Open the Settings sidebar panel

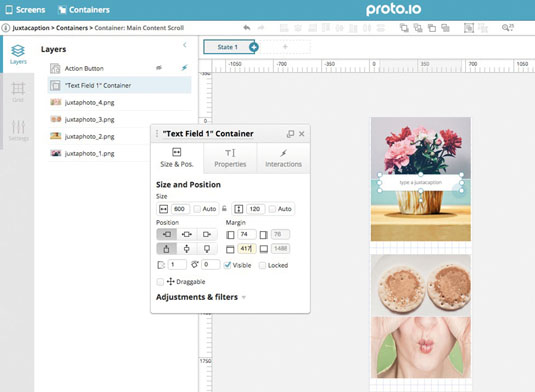(x=18, y=130)
